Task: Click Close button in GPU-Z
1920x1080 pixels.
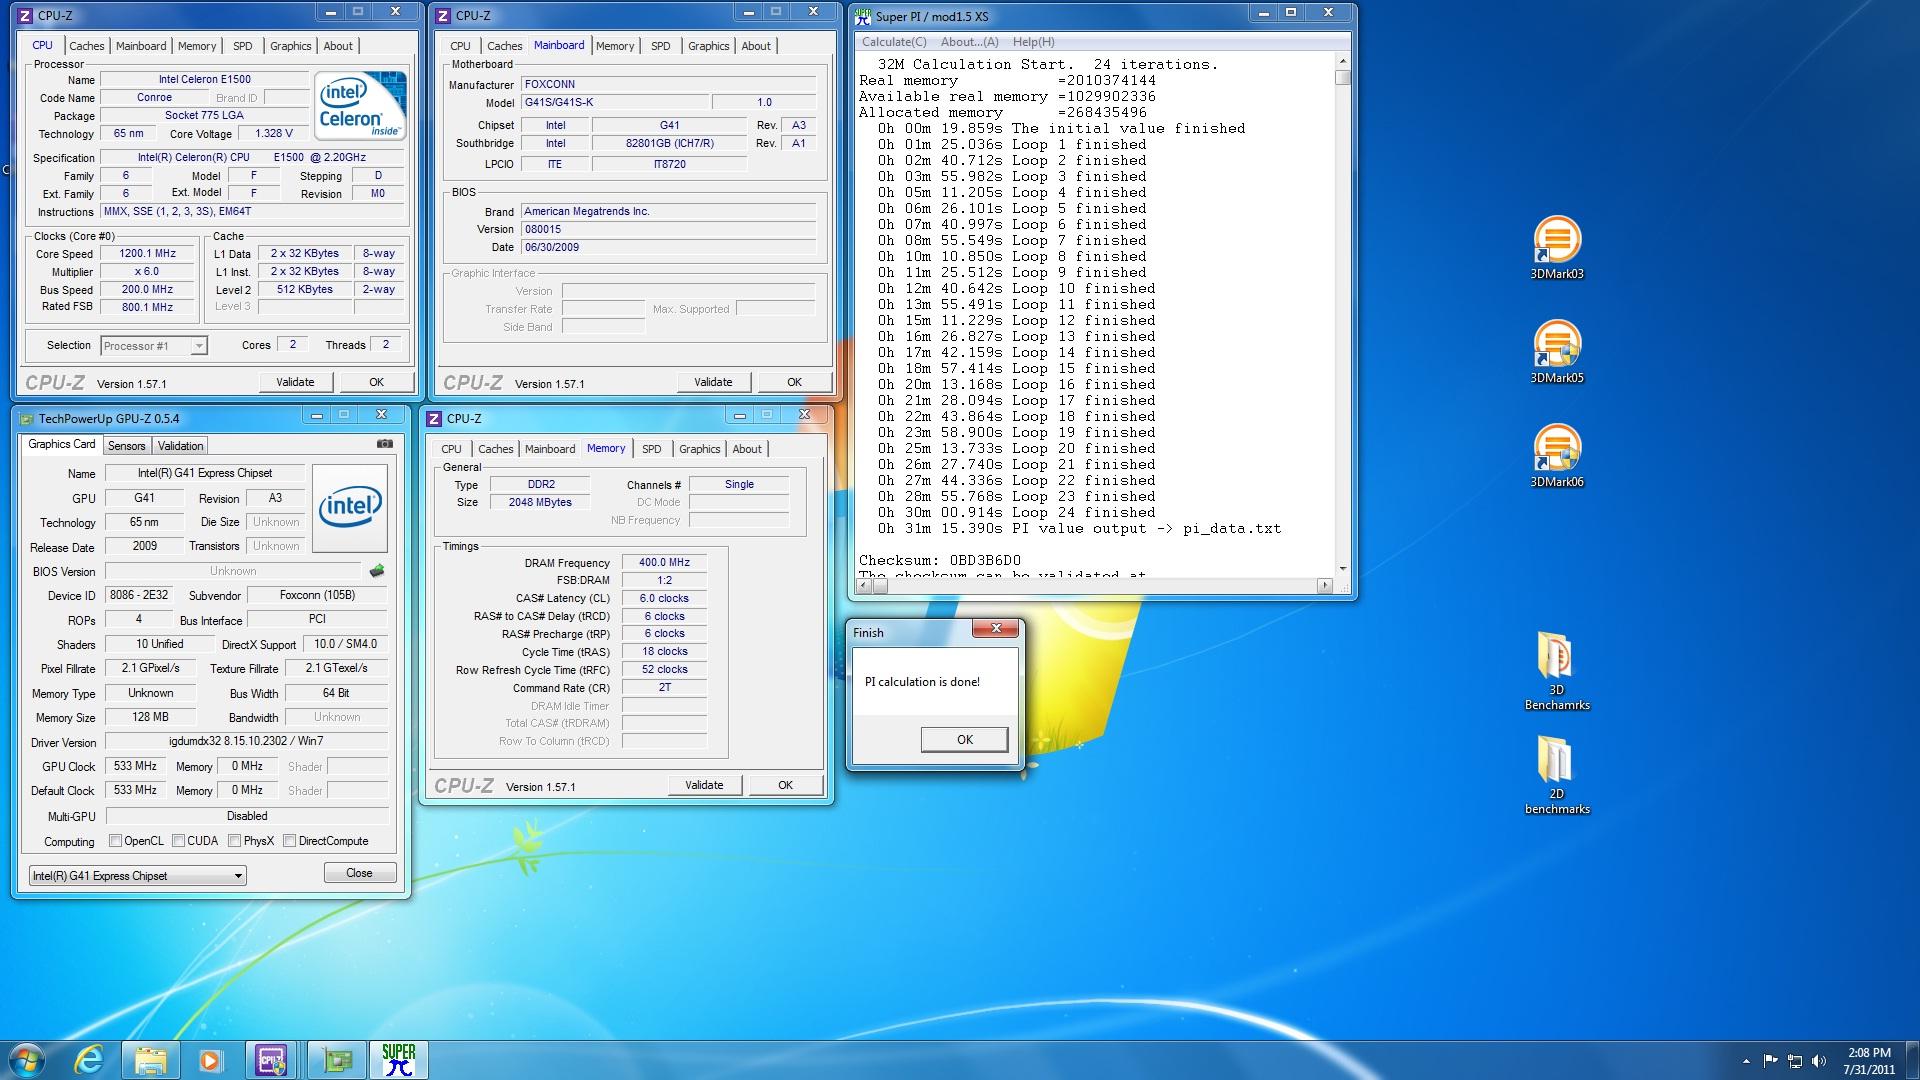Action: pos(359,873)
